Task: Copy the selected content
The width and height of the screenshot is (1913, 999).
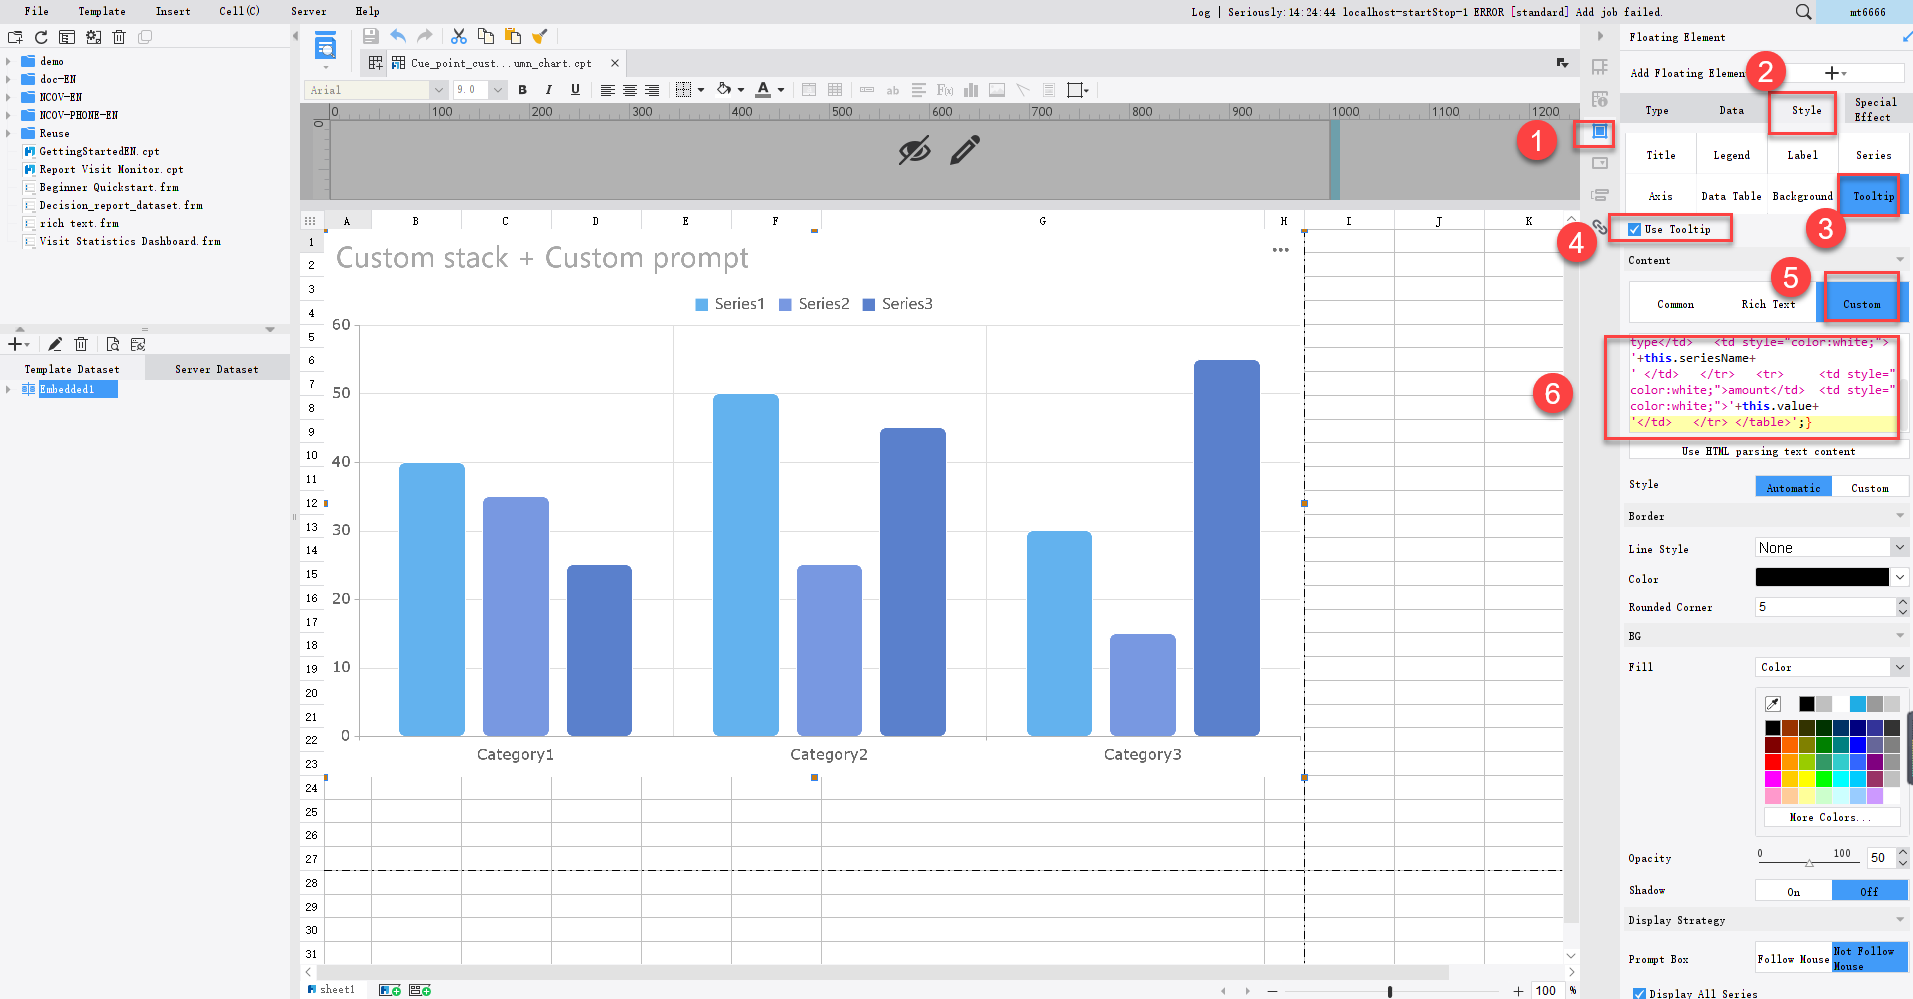Action: 486,36
